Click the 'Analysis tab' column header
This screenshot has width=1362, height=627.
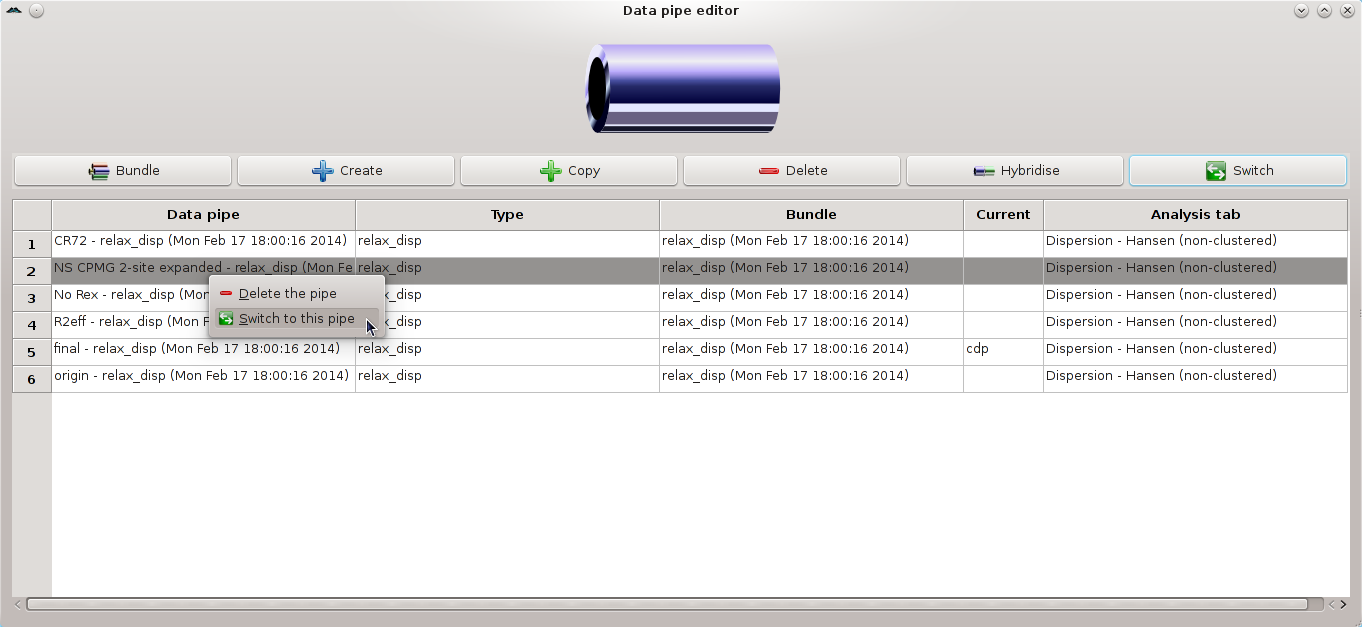1195,215
